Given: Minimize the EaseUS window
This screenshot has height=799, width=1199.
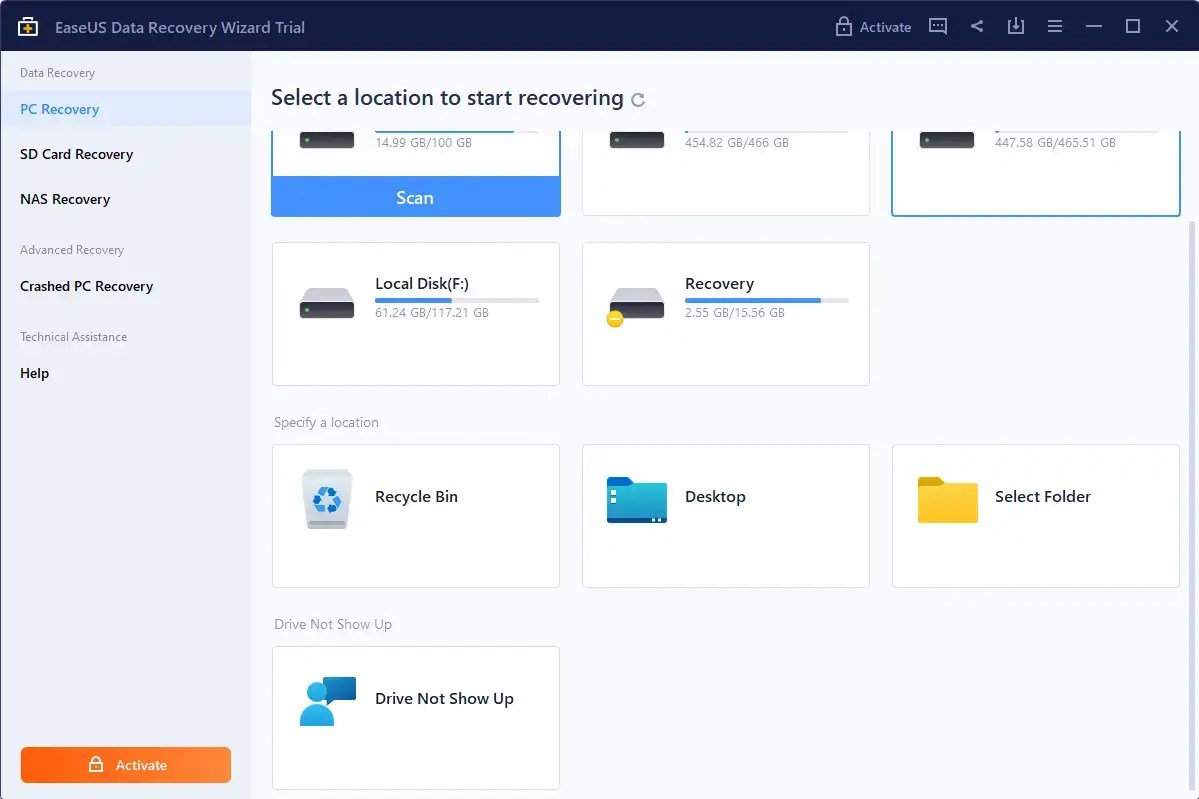Looking at the screenshot, I should [x=1093, y=26].
